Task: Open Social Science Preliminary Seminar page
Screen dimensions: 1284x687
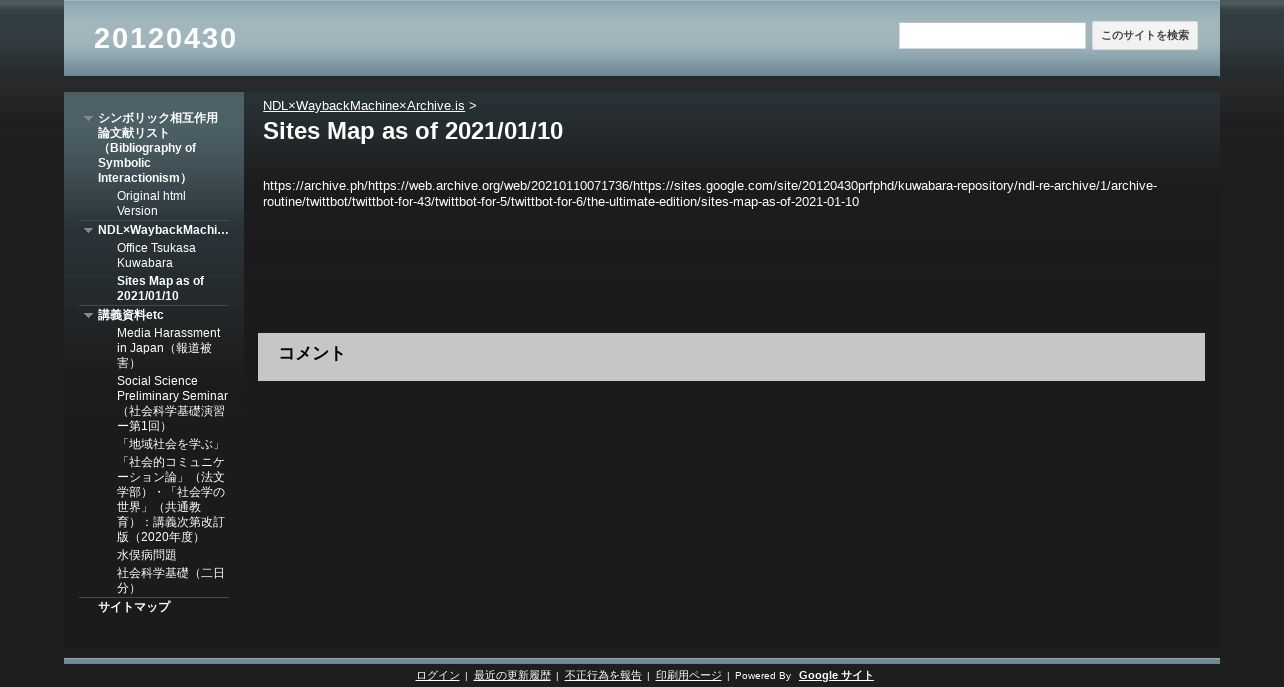Action: click(x=172, y=403)
